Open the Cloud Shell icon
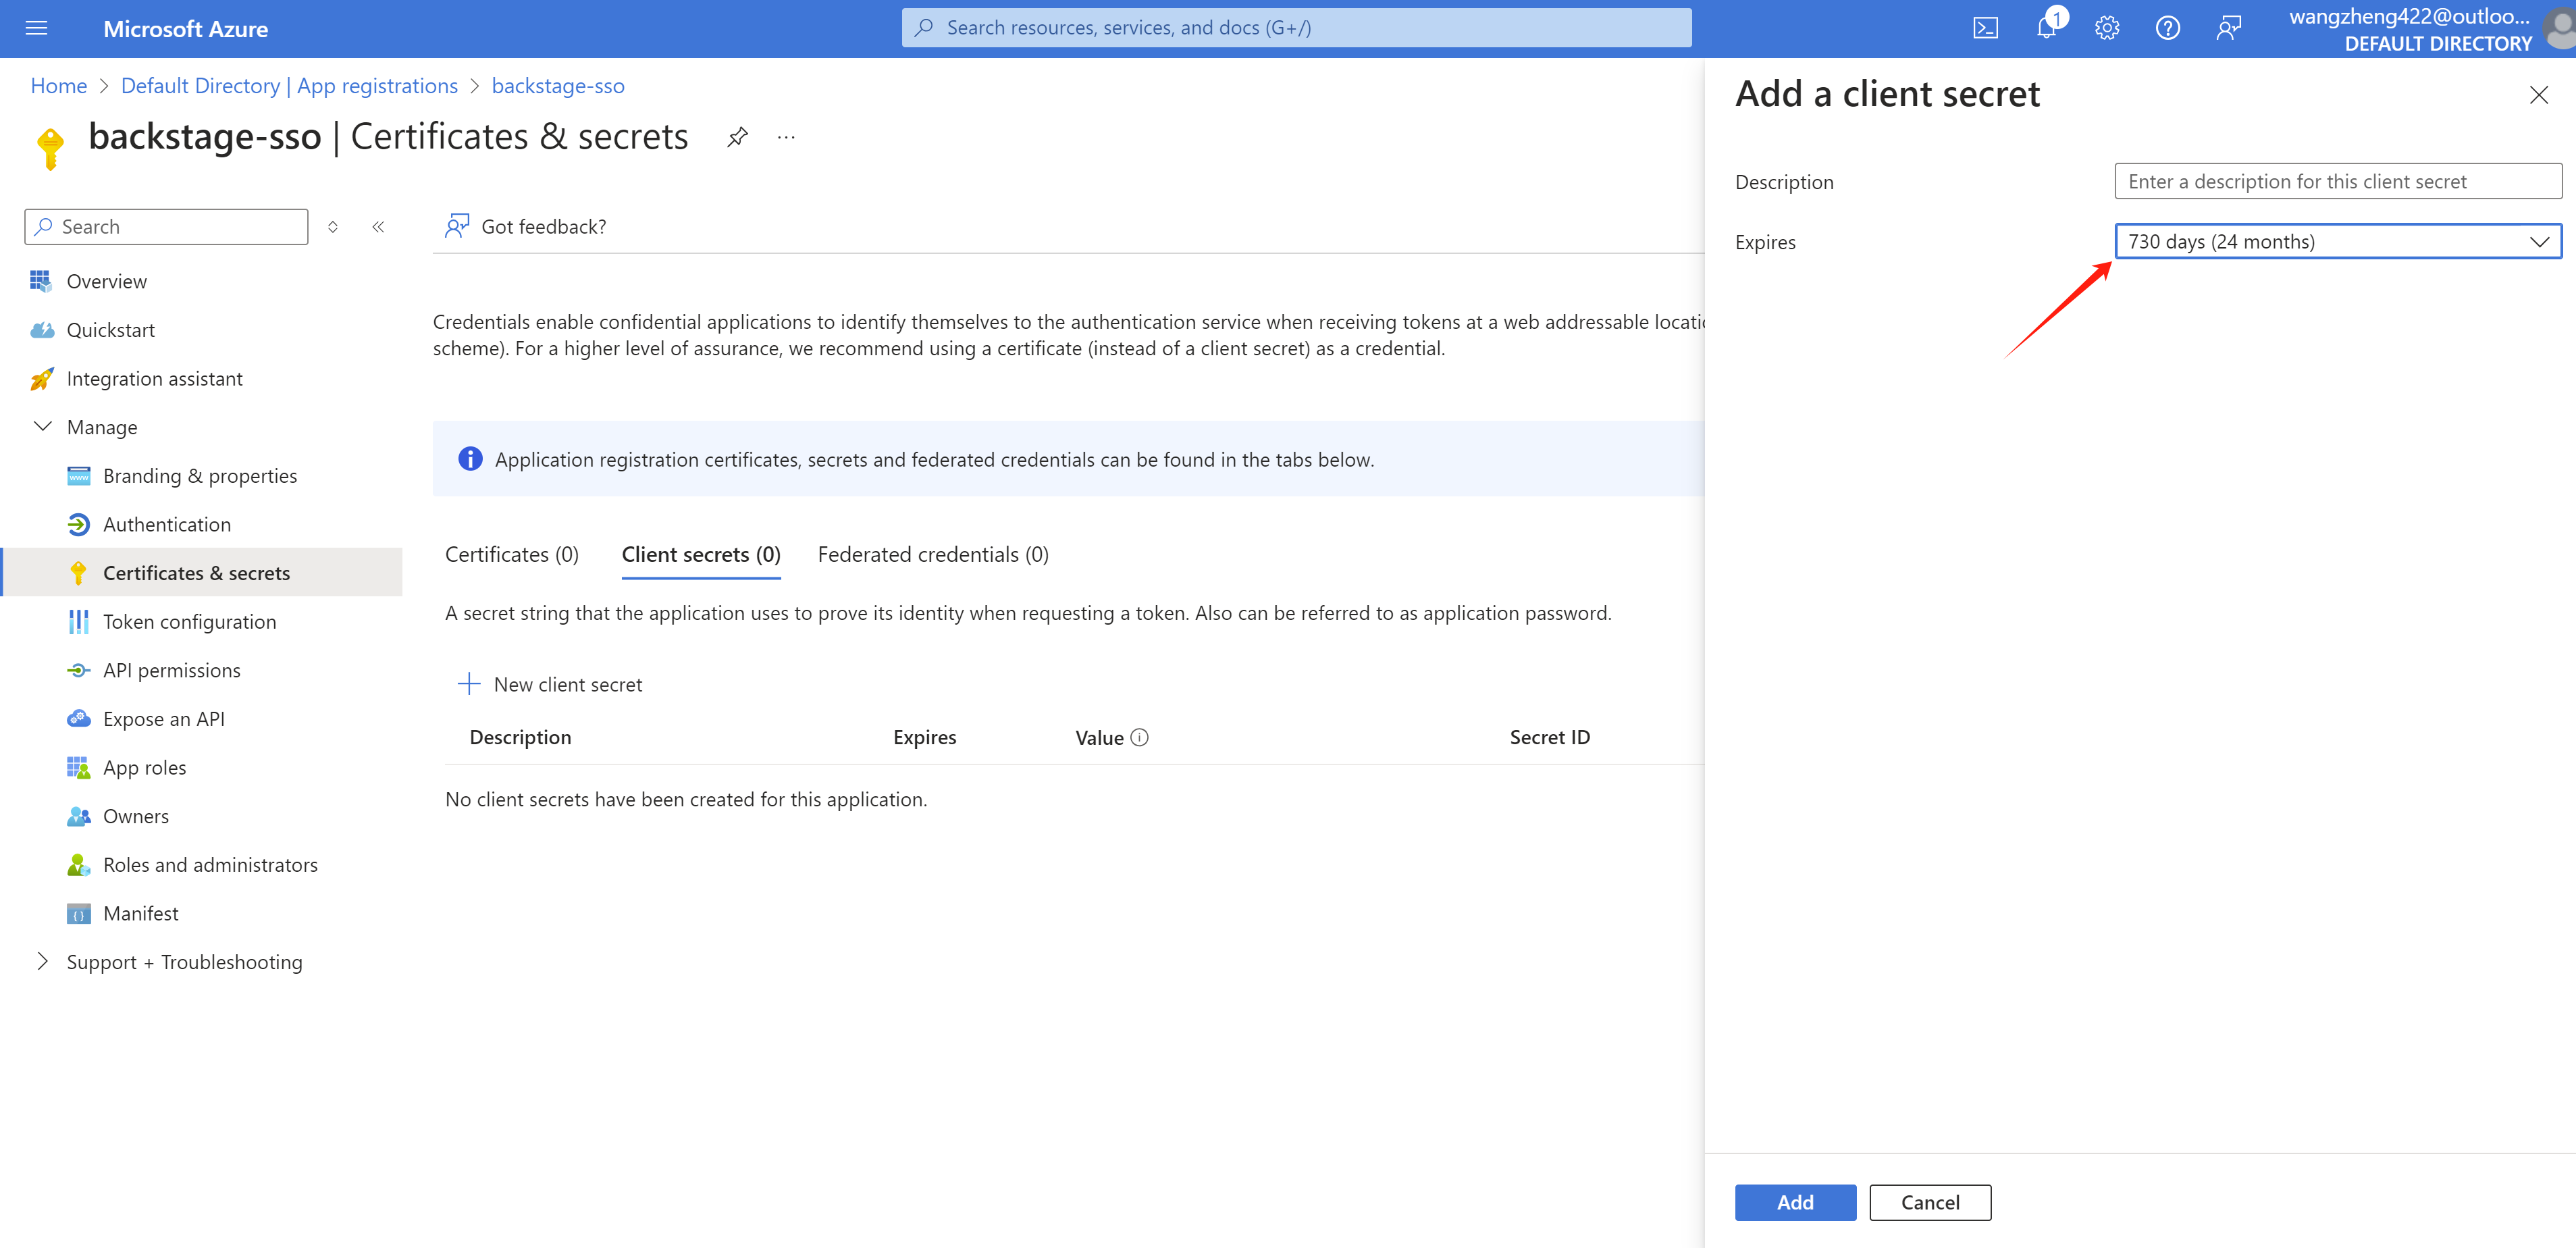Image resolution: width=2576 pixels, height=1248 pixels. [1985, 28]
